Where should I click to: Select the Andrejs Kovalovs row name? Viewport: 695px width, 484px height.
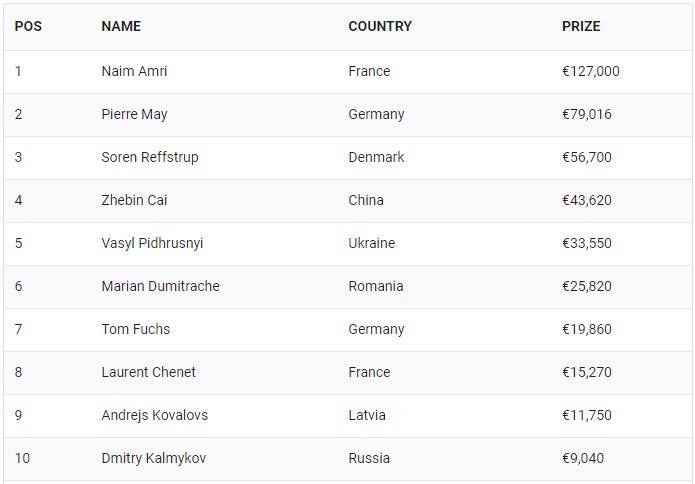[x=154, y=415]
